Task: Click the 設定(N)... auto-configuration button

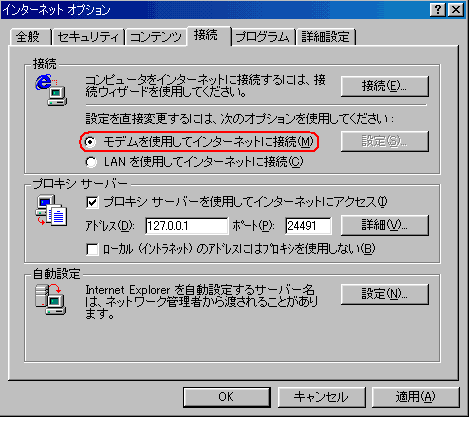Action: click(384, 294)
